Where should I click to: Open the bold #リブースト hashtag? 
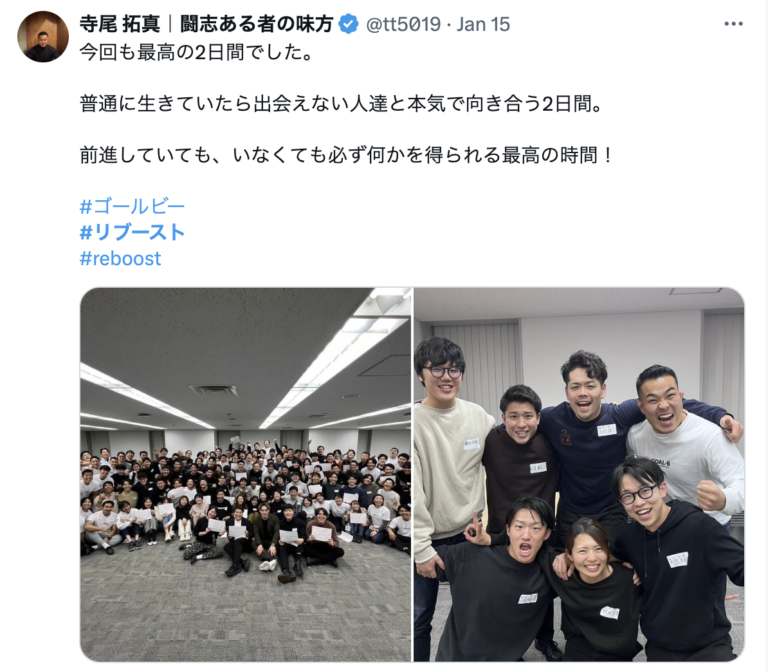click(132, 232)
